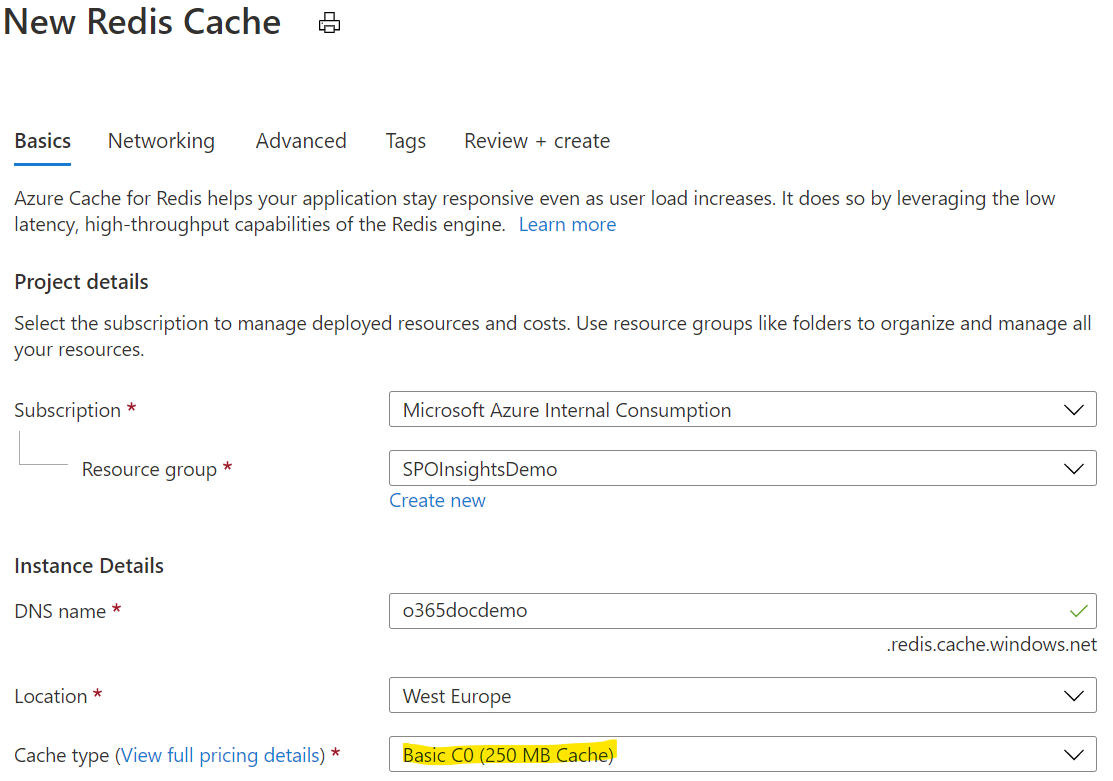Click the .redis.cache.windows.net suffix text

pyautogui.click(x=991, y=645)
